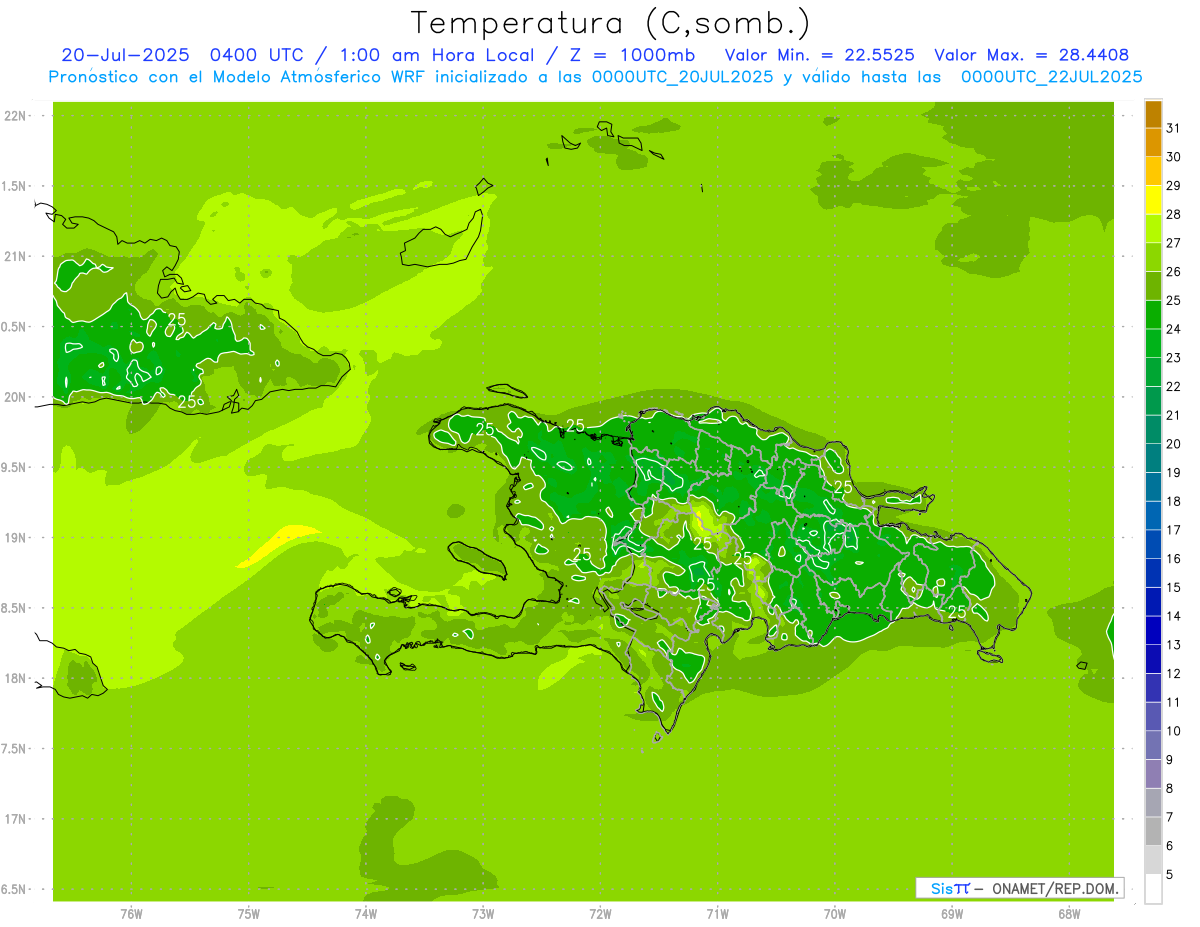
Task: Click the longitude label "71W"
Action: click(717, 914)
